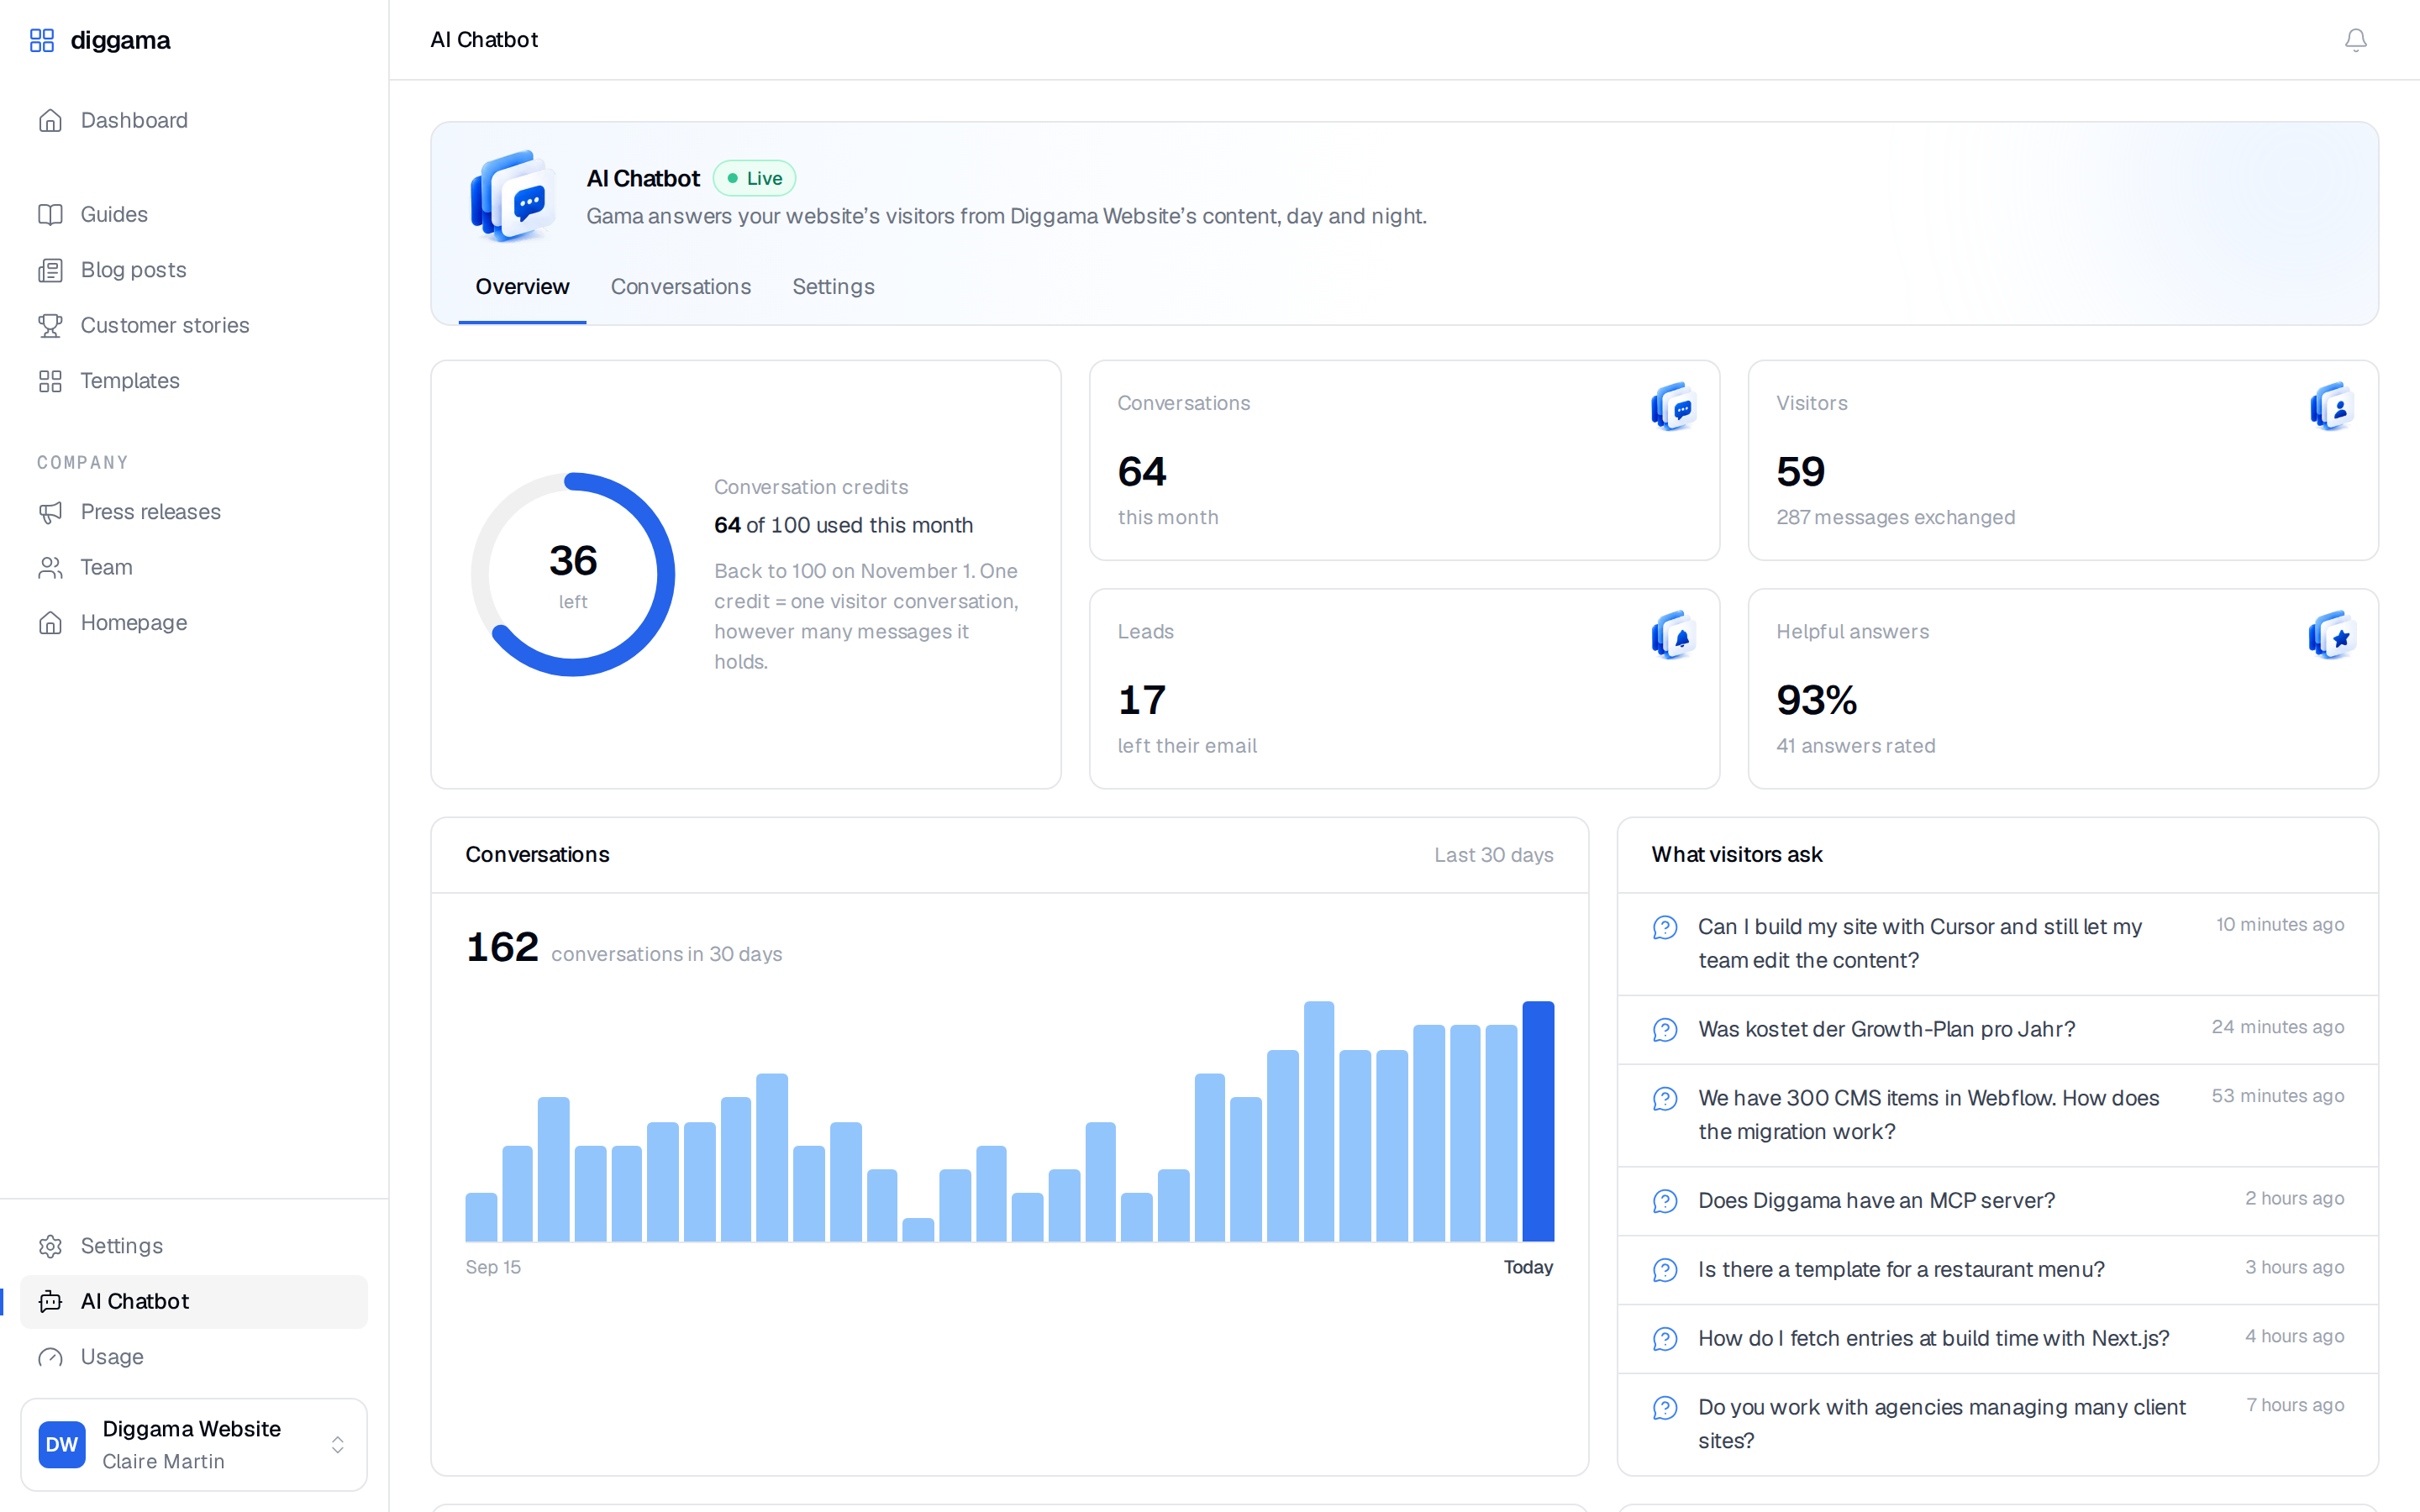Click the Team people icon

tap(50, 567)
